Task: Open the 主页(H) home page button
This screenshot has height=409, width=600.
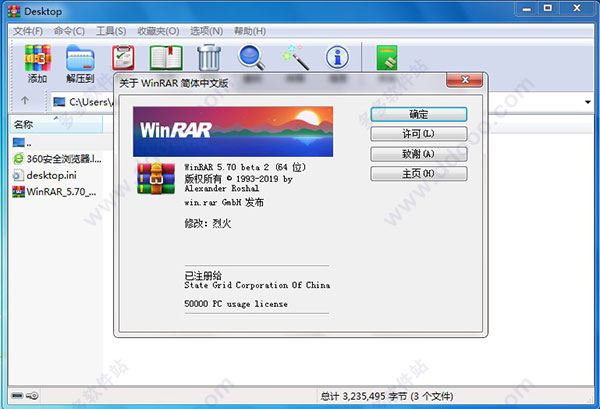Action: tap(419, 174)
